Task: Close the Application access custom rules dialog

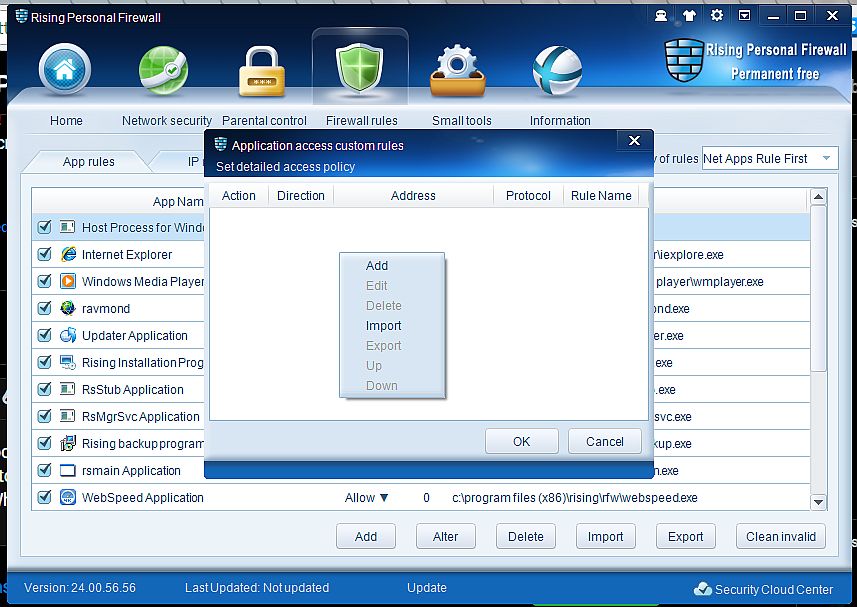Action: pos(635,141)
